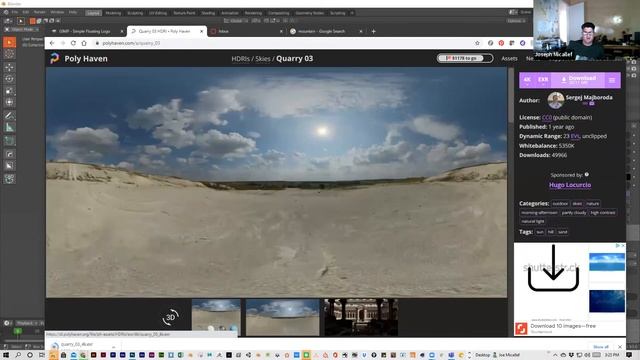Switch to the Adobe browser tab
The width and height of the screenshot is (640, 360).
click(246, 31)
